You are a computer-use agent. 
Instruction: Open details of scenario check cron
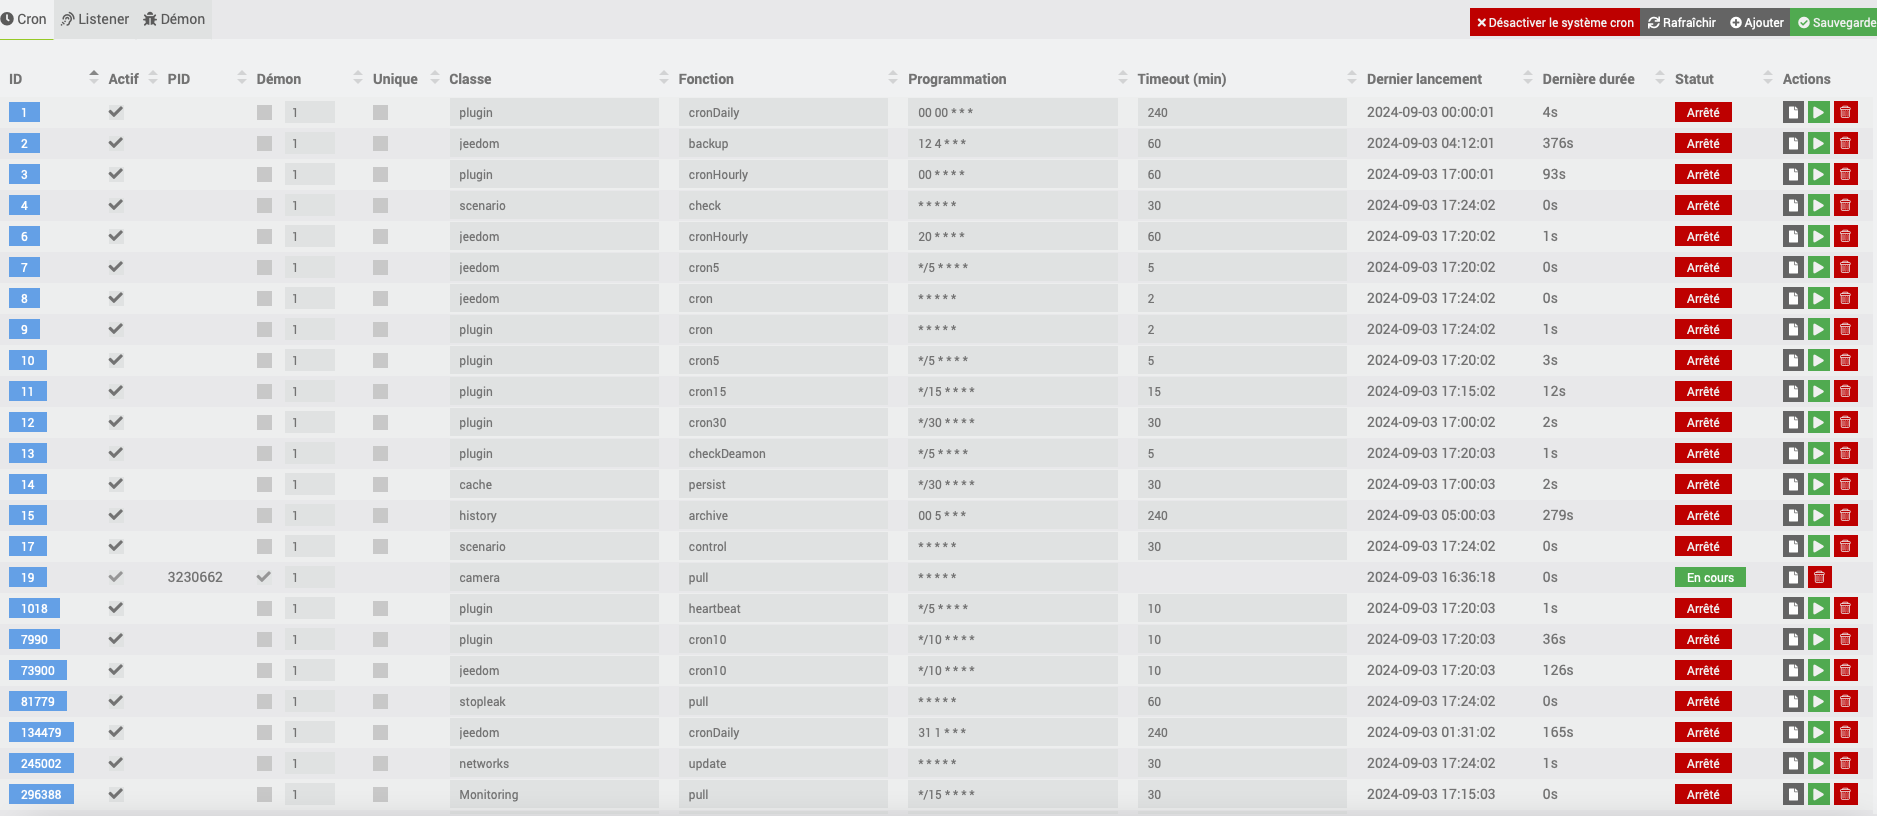coord(1793,206)
